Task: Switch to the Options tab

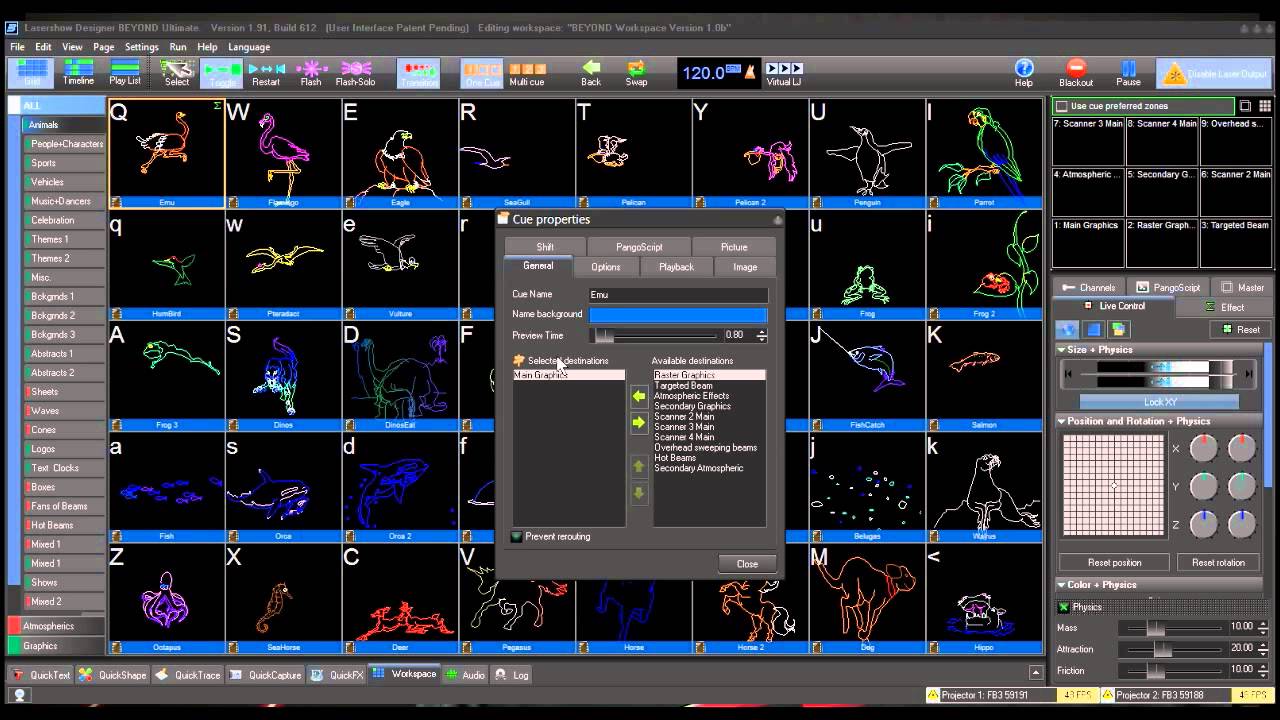Action: [605, 267]
